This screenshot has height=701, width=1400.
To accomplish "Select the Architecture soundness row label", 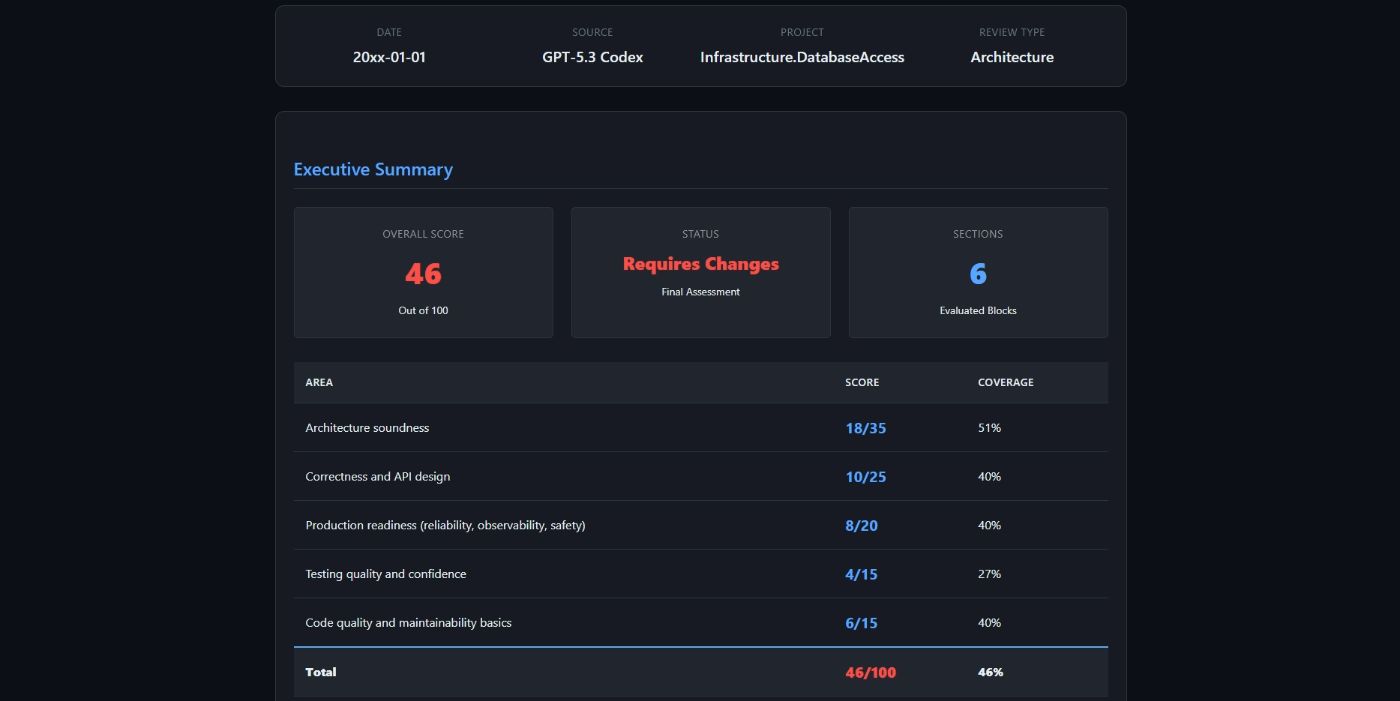I will tap(367, 428).
